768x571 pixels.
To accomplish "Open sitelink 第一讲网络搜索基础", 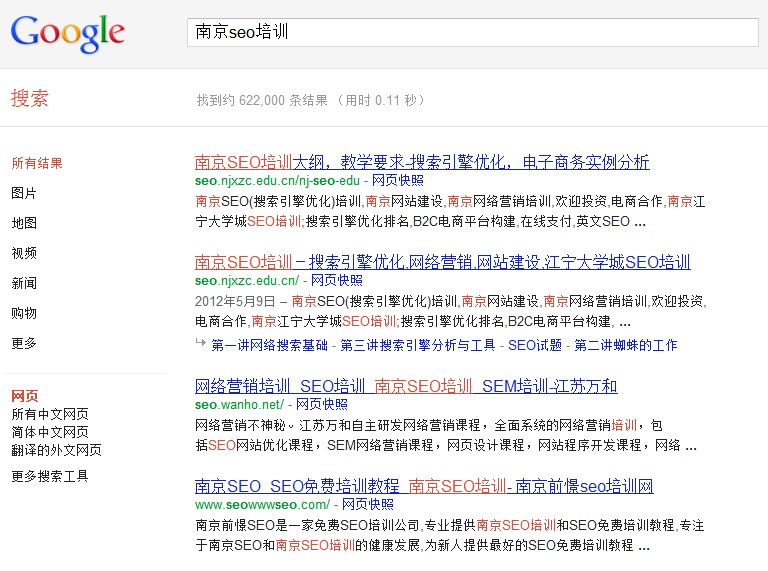I will (x=269, y=345).
